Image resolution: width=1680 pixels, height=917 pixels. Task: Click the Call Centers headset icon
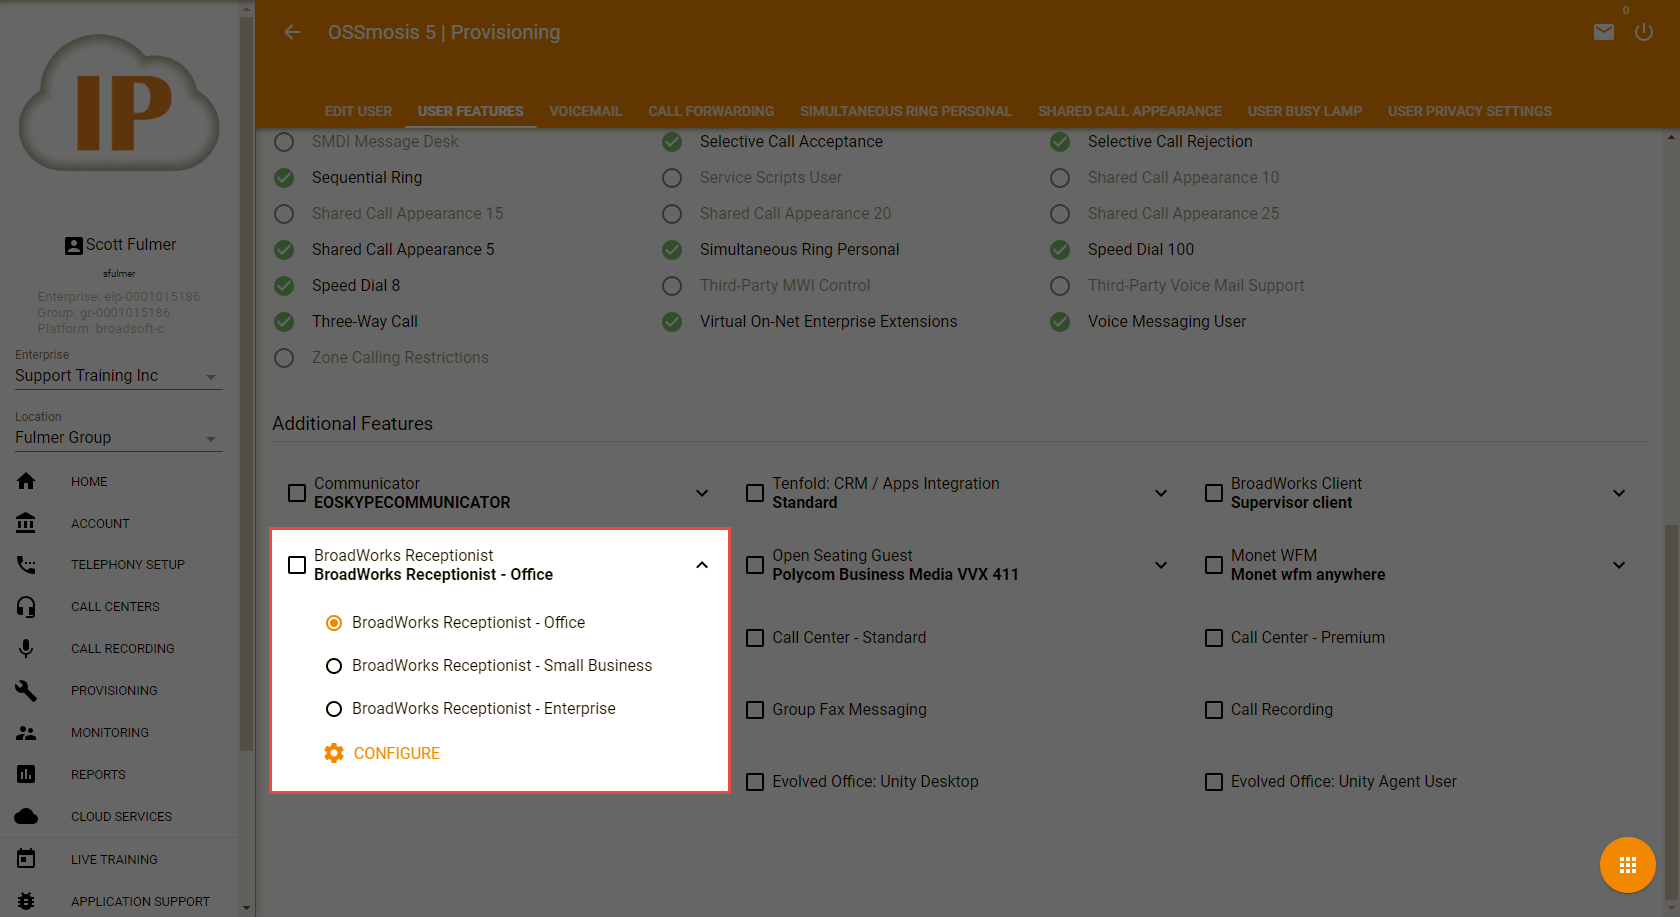tap(27, 607)
